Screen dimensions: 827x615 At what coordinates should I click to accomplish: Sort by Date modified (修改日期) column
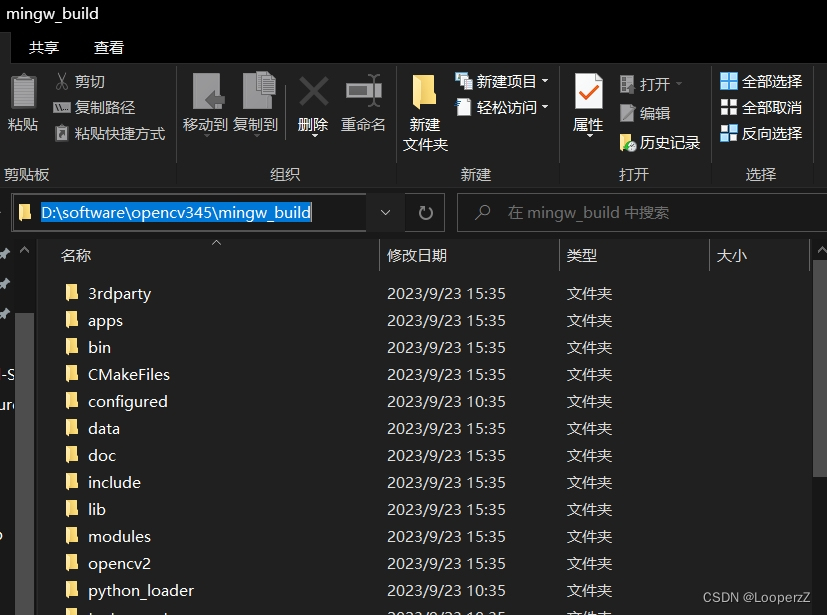[468, 256]
